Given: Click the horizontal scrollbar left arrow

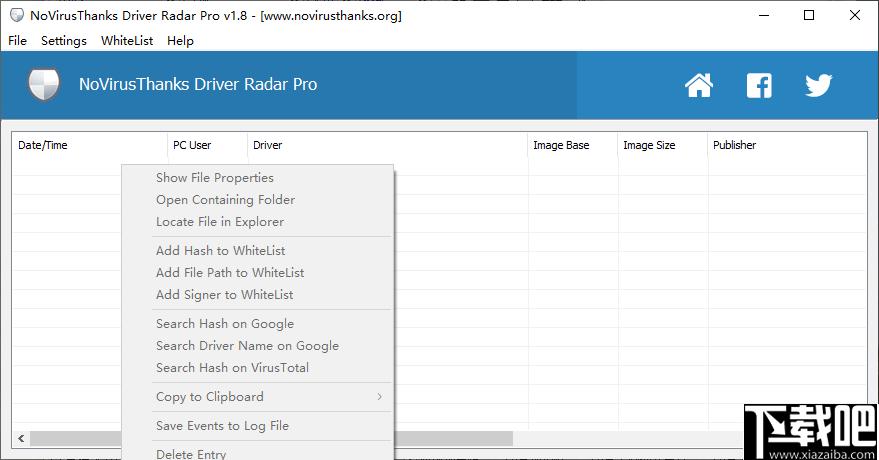Looking at the screenshot, I should (21, 438).
